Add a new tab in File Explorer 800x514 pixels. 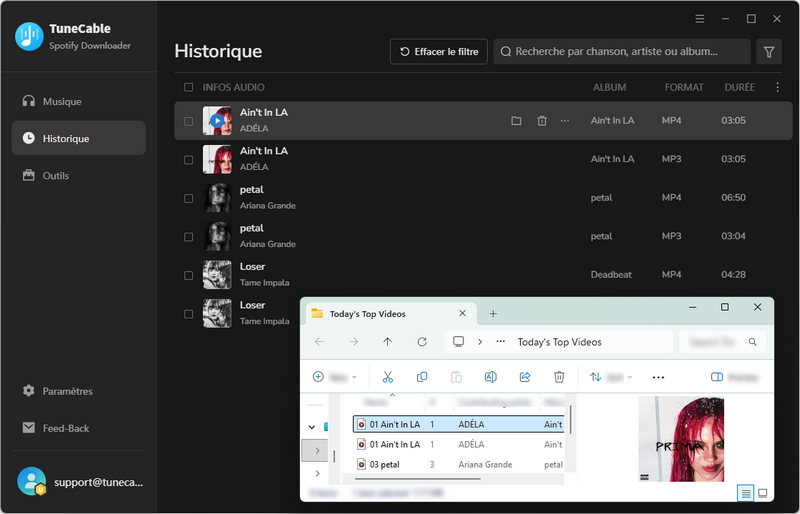[x=493, y=314]
